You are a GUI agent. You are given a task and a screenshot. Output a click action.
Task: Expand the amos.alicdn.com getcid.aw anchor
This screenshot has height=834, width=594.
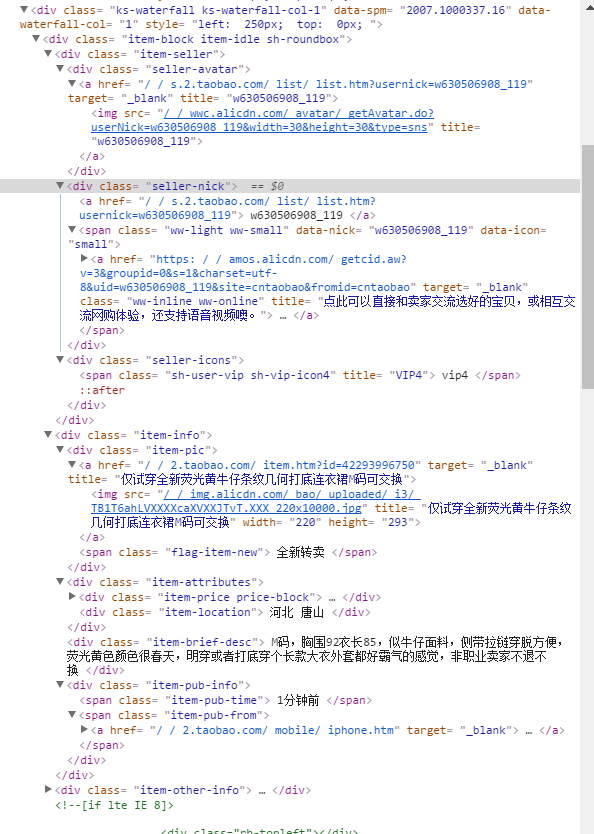(84, 258)
